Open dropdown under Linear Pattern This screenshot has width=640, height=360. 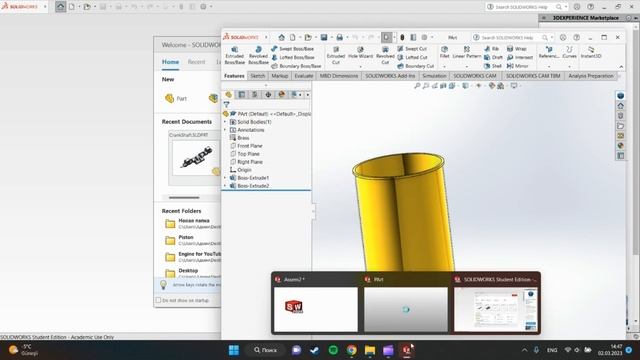tap(467, 67)
